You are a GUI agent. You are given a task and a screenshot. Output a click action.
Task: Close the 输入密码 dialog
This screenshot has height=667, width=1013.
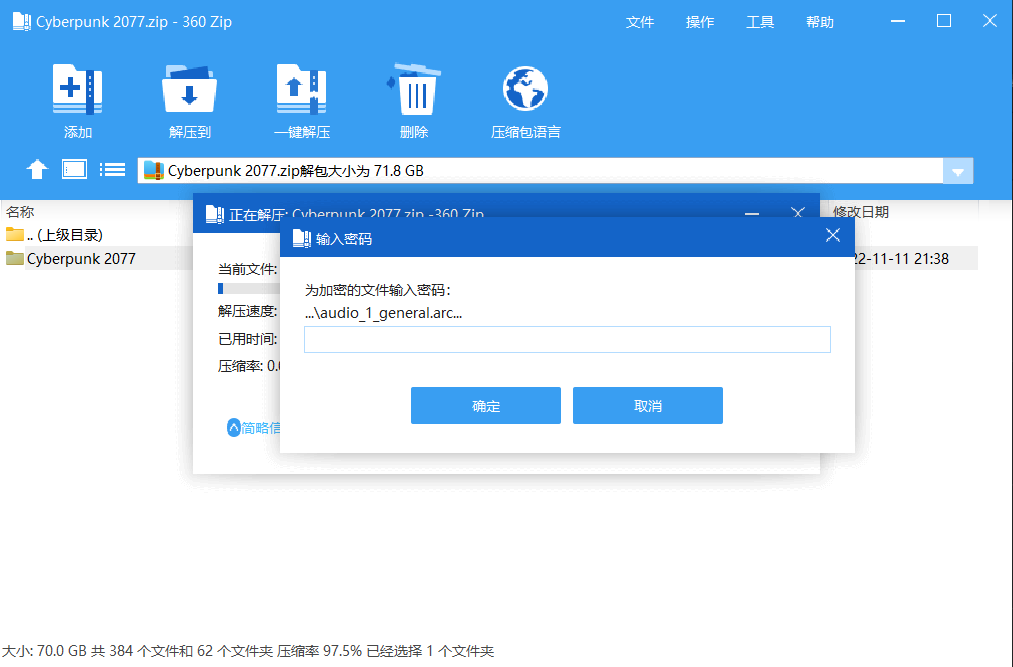coord(833,235)
